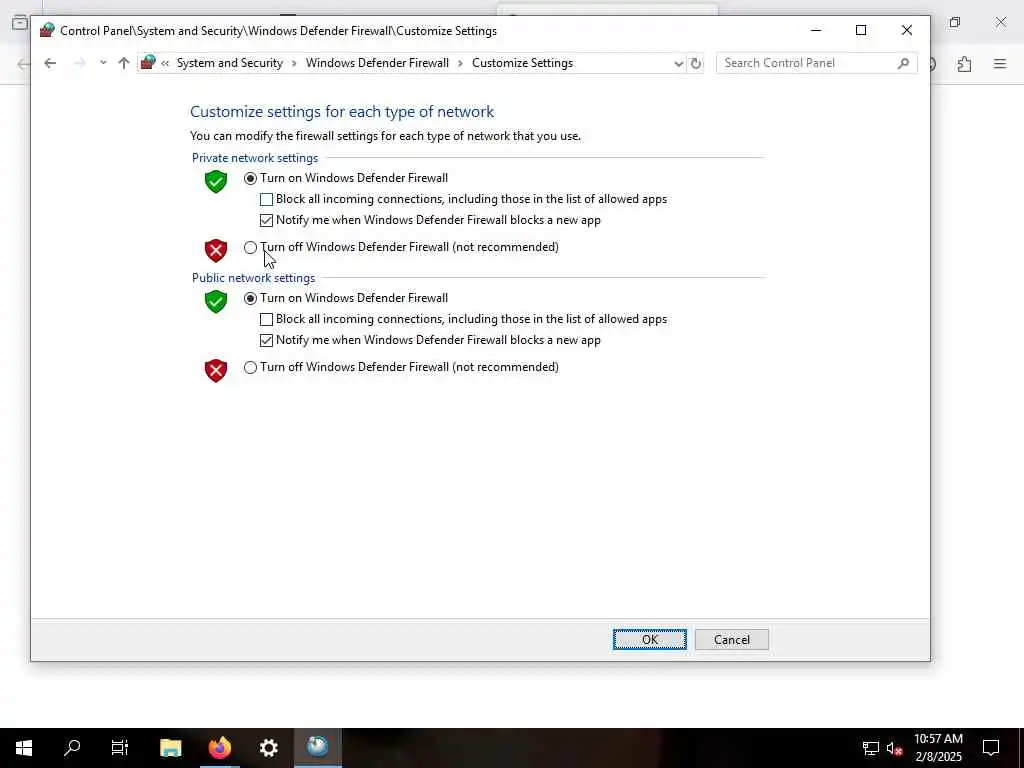Focus the Search Control Panel field
1024x768 pixels.
(816, 63)
